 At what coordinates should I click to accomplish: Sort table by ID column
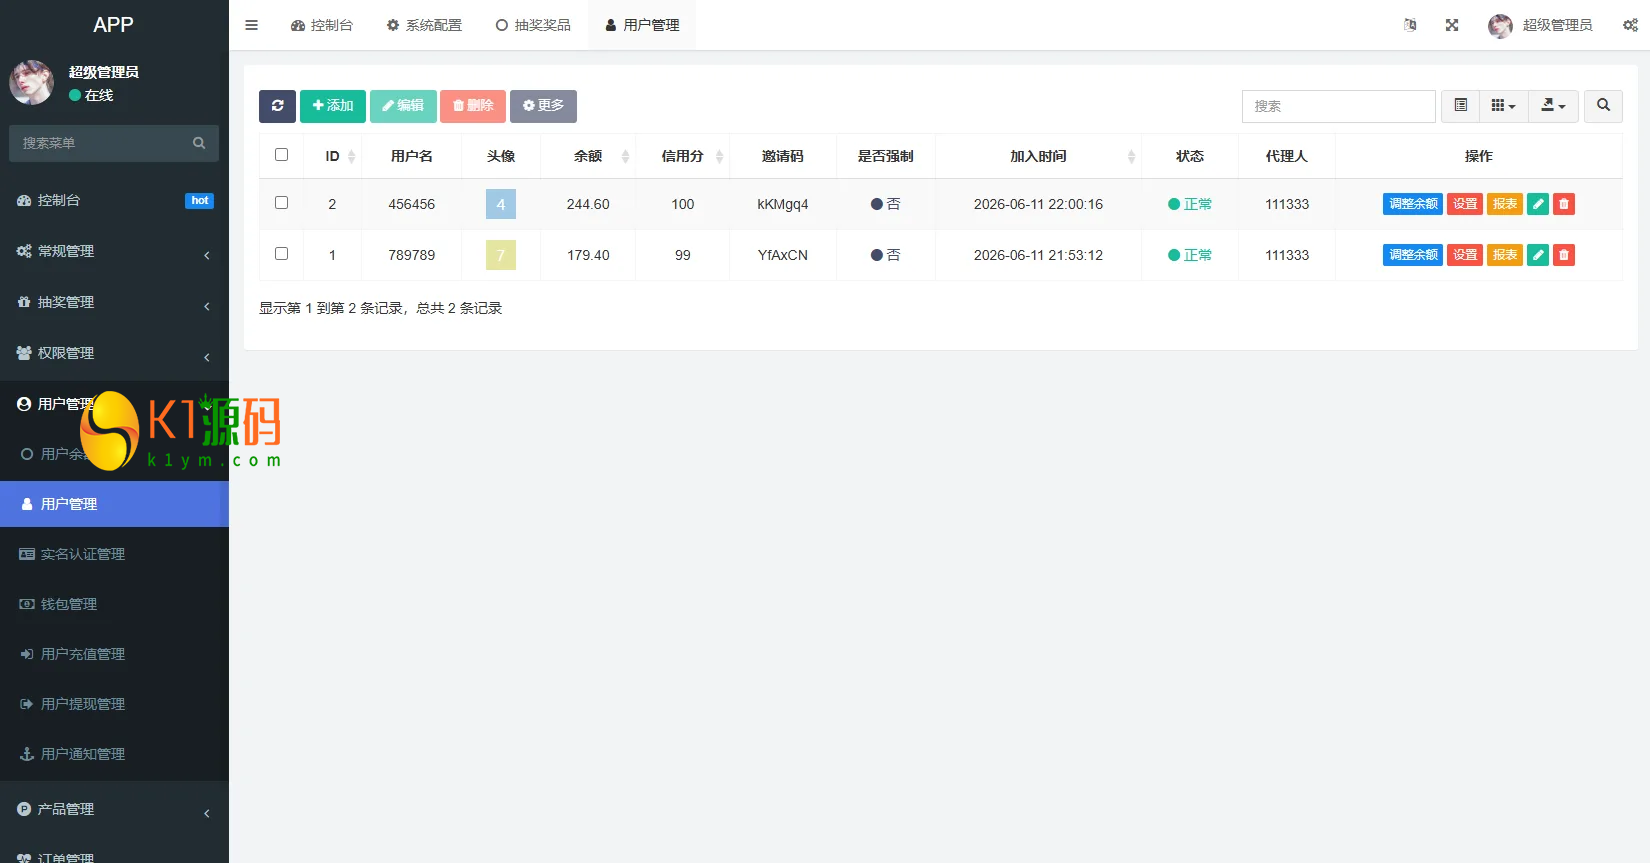[332, 156]
